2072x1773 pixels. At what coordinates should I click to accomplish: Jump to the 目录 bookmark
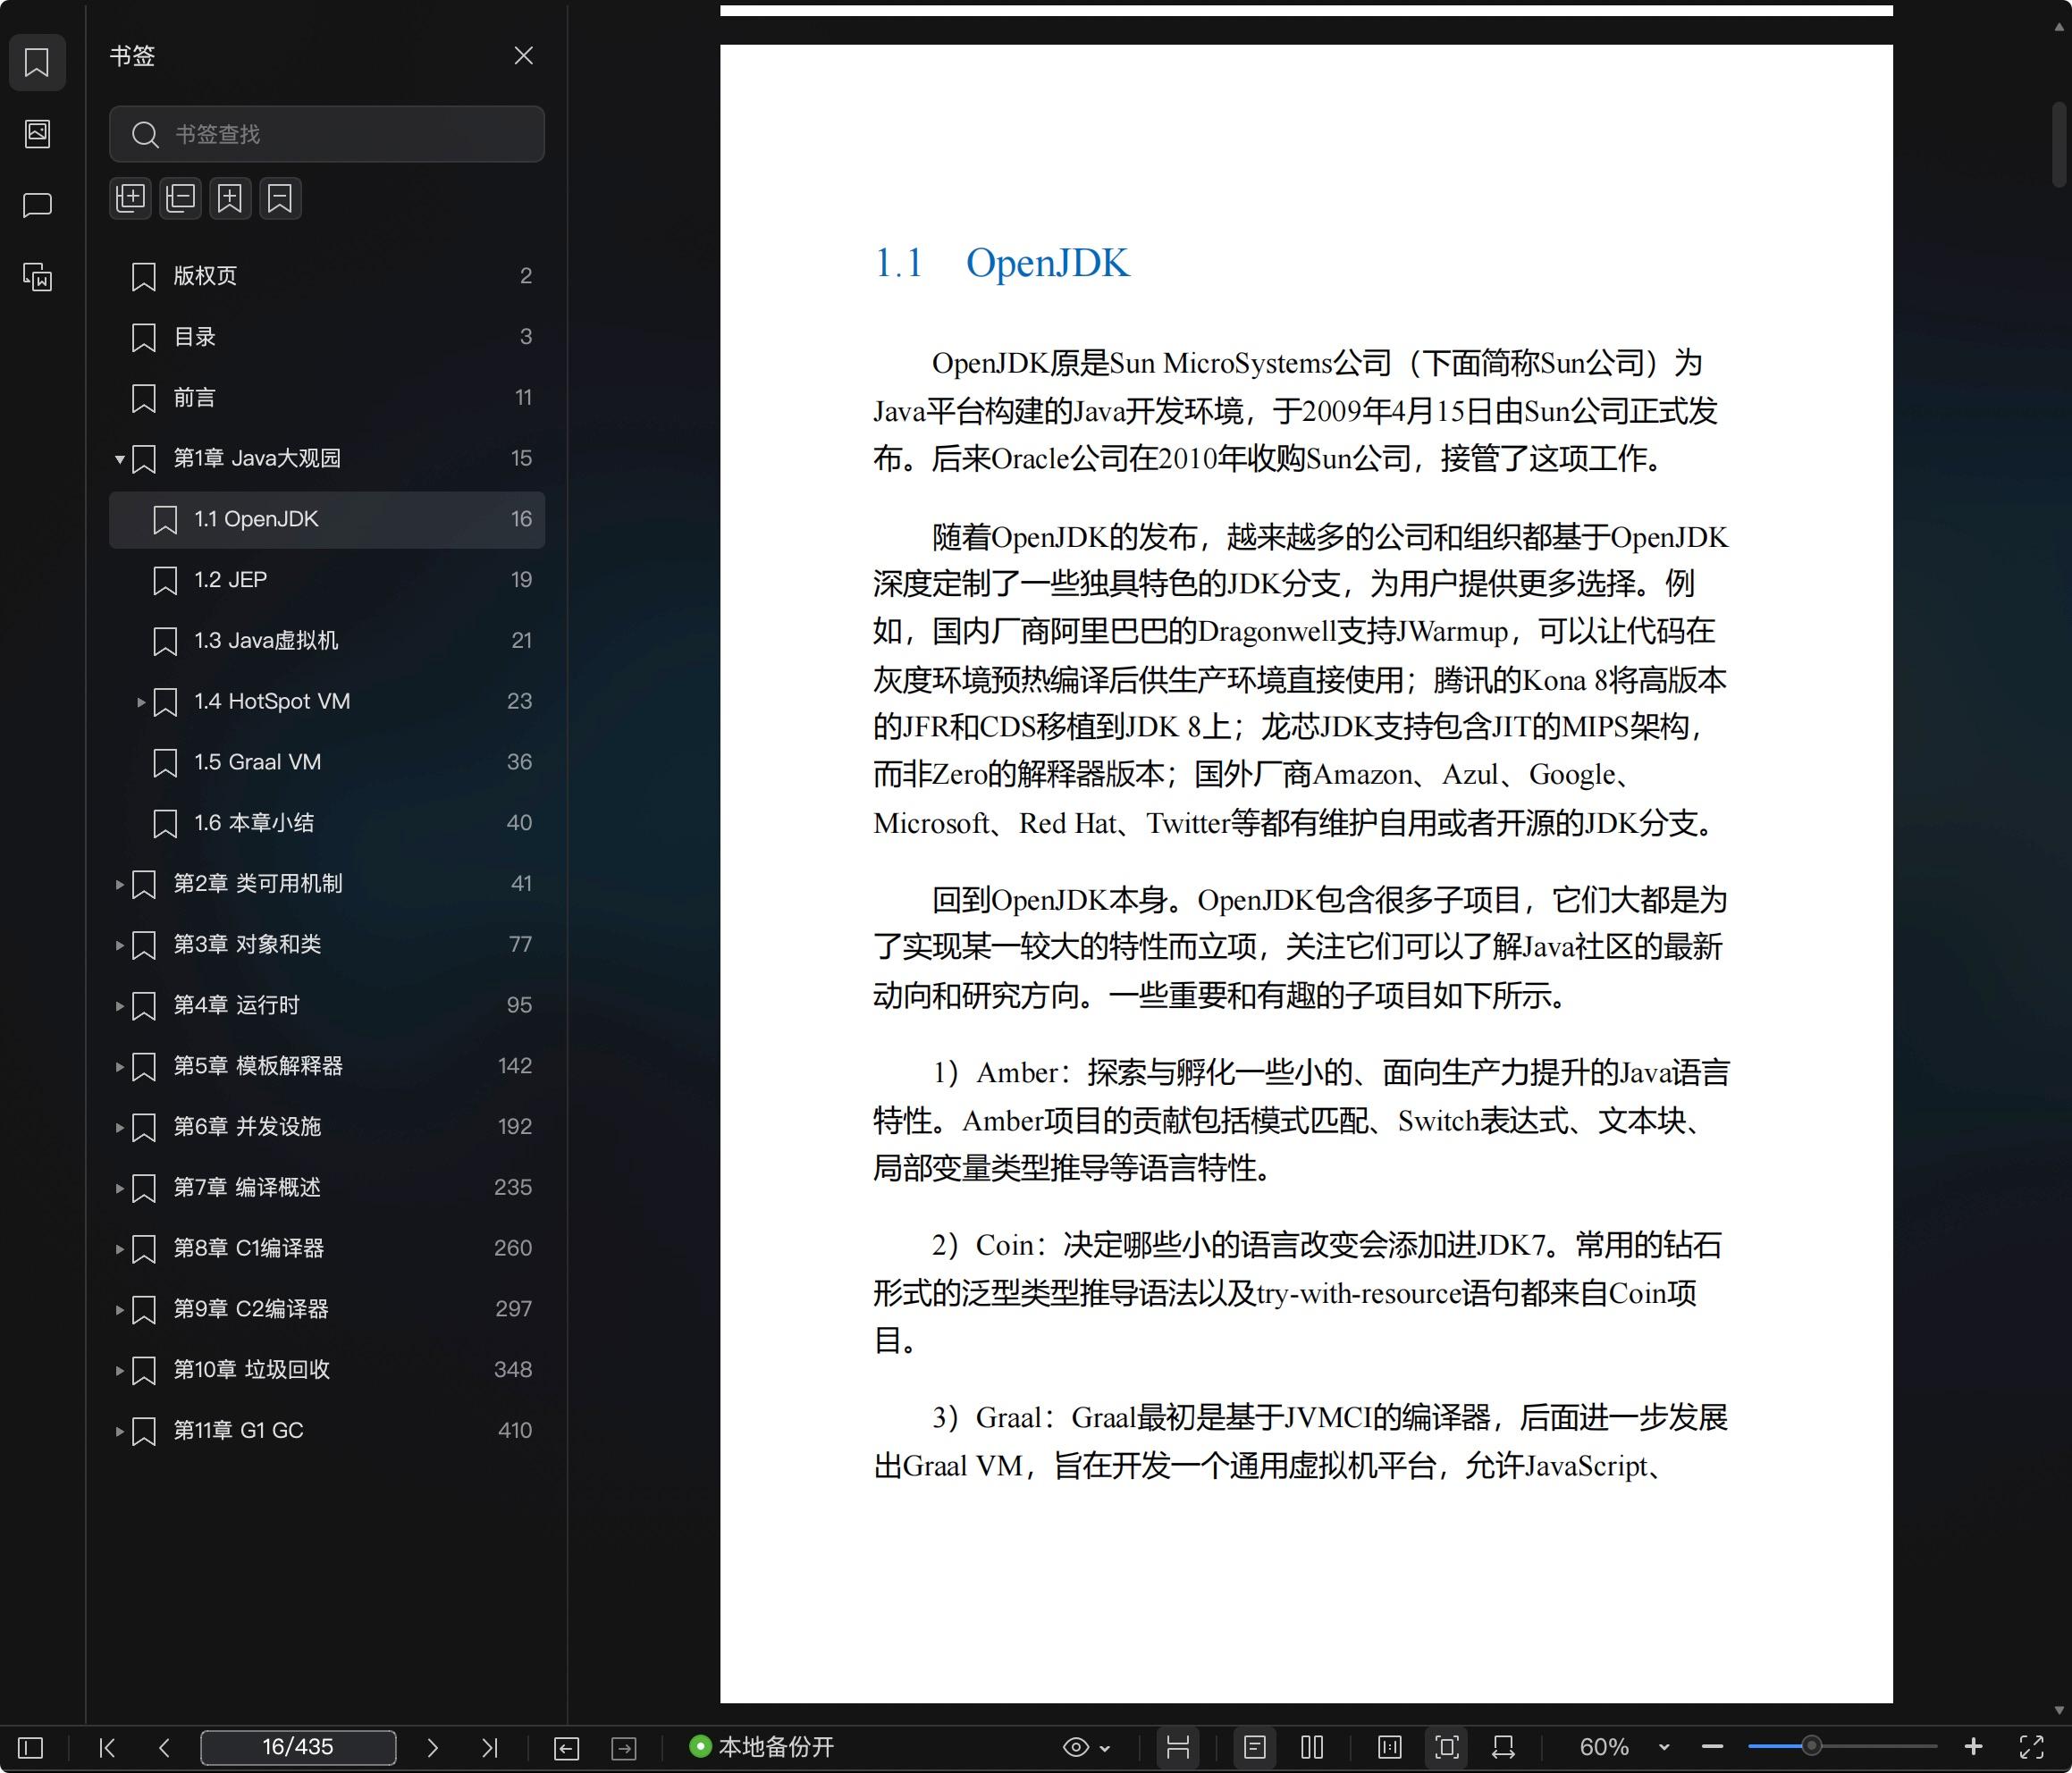[x=327, y=337]
